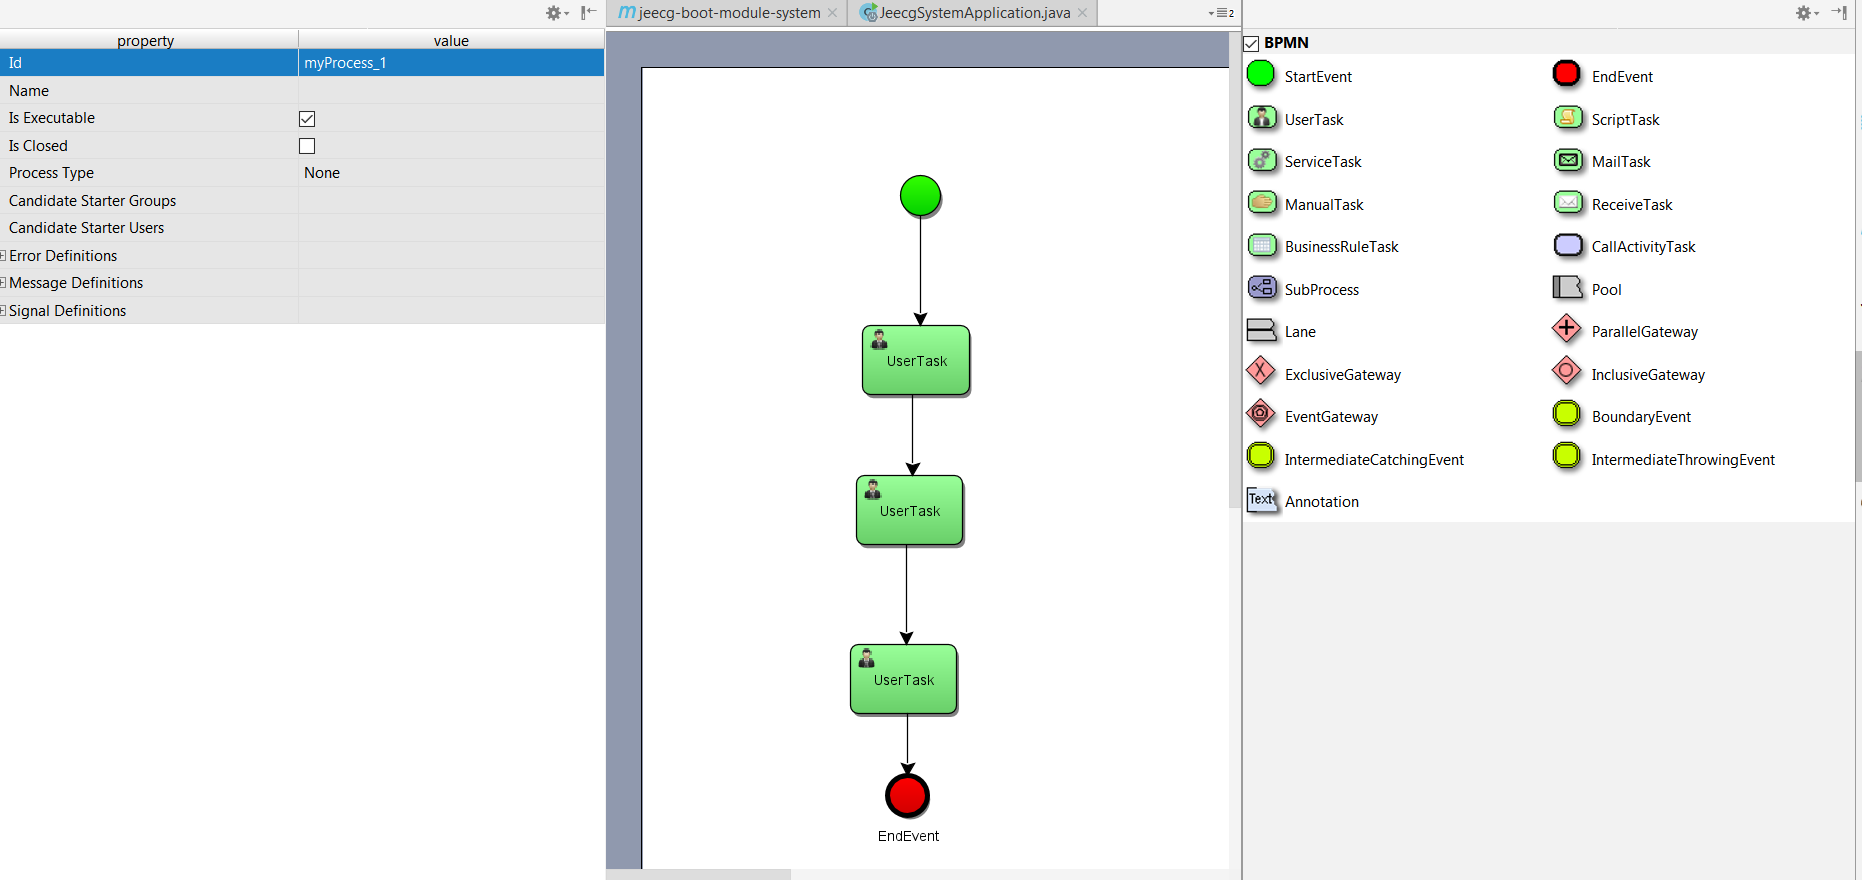Select the Lane palette icon
The height and width of the screenshot is (880, 1862).
click(1261, 330)
